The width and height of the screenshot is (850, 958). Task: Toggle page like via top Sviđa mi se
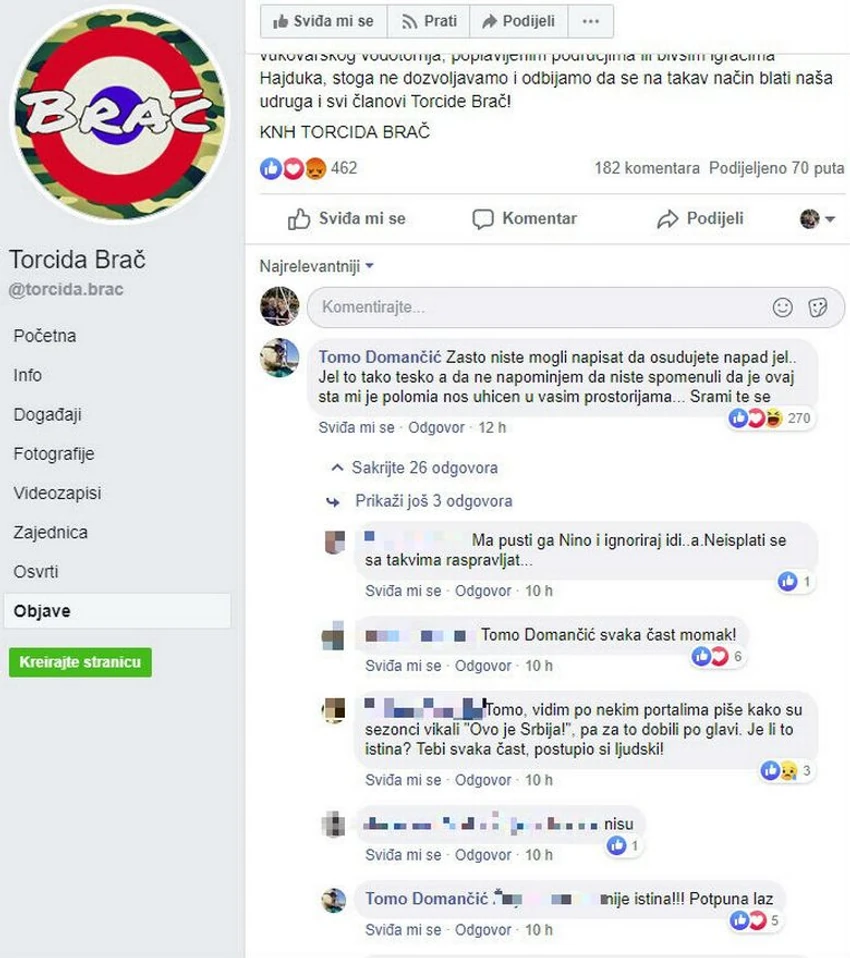coord(323,21)
